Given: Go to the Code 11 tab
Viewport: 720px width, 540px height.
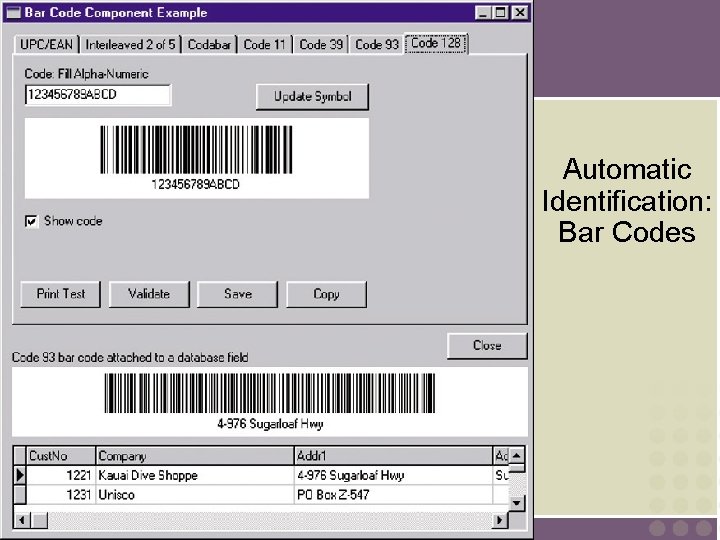Looking at the screenshot, I should click(264, 45).
